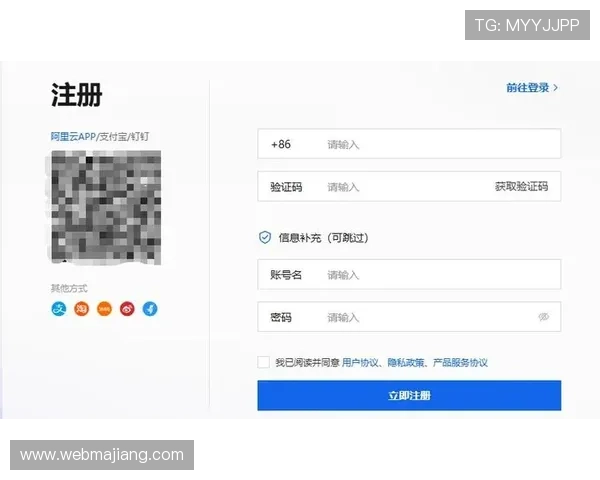The height and width of the screenshot is (480, 600).
Task: Go to login via 前往登录
Action: (532, 88)
